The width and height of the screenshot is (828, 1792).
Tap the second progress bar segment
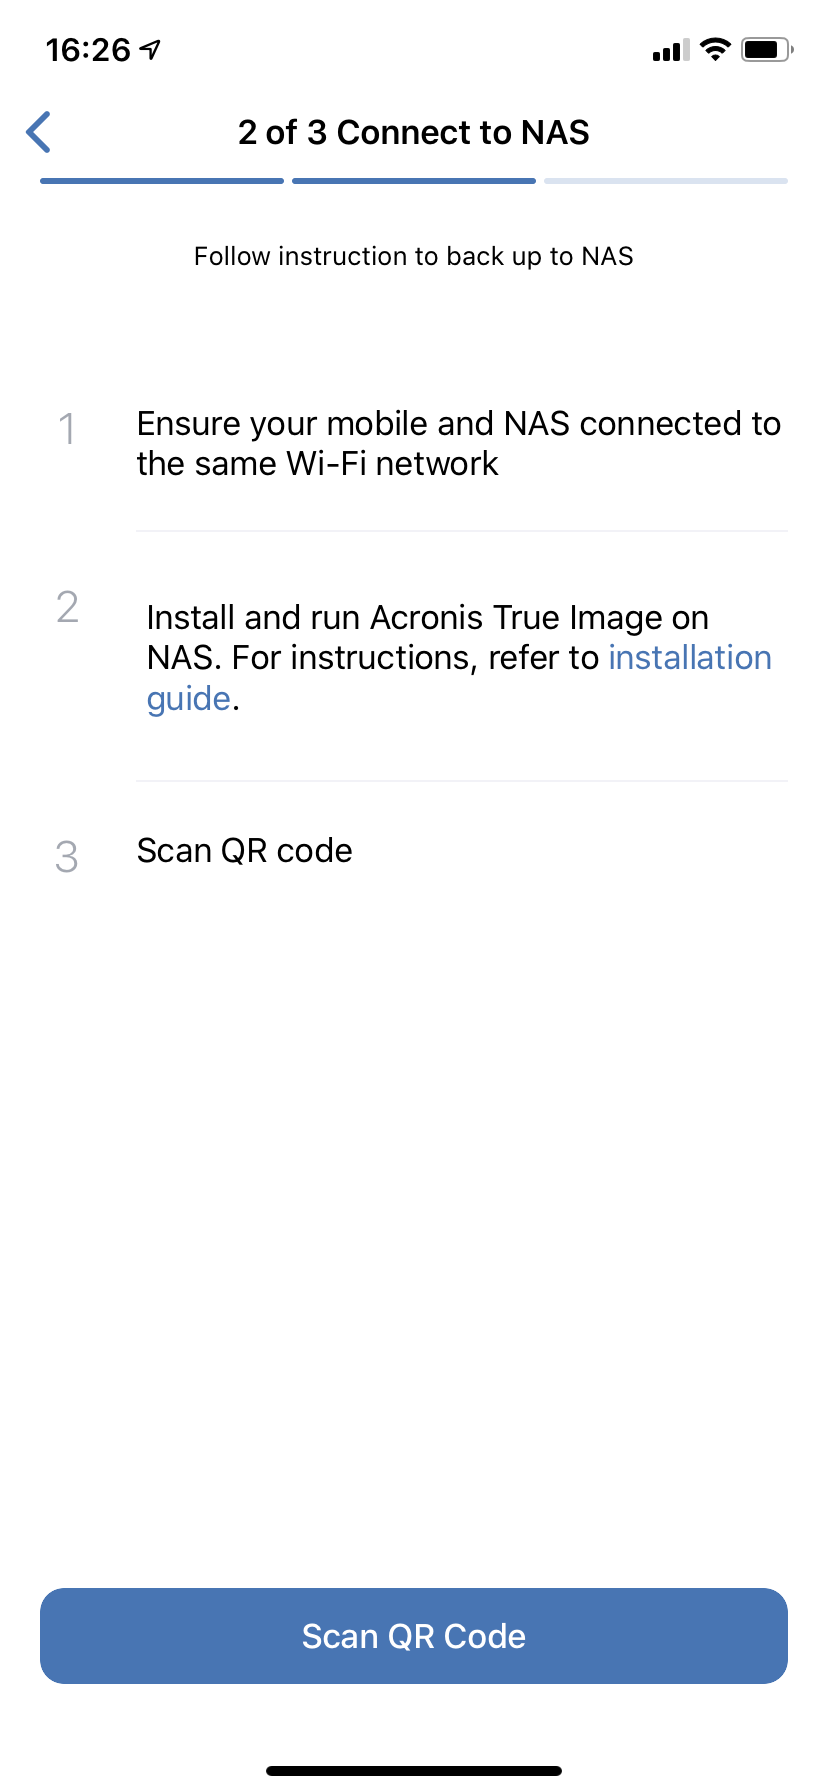(414, 181)
